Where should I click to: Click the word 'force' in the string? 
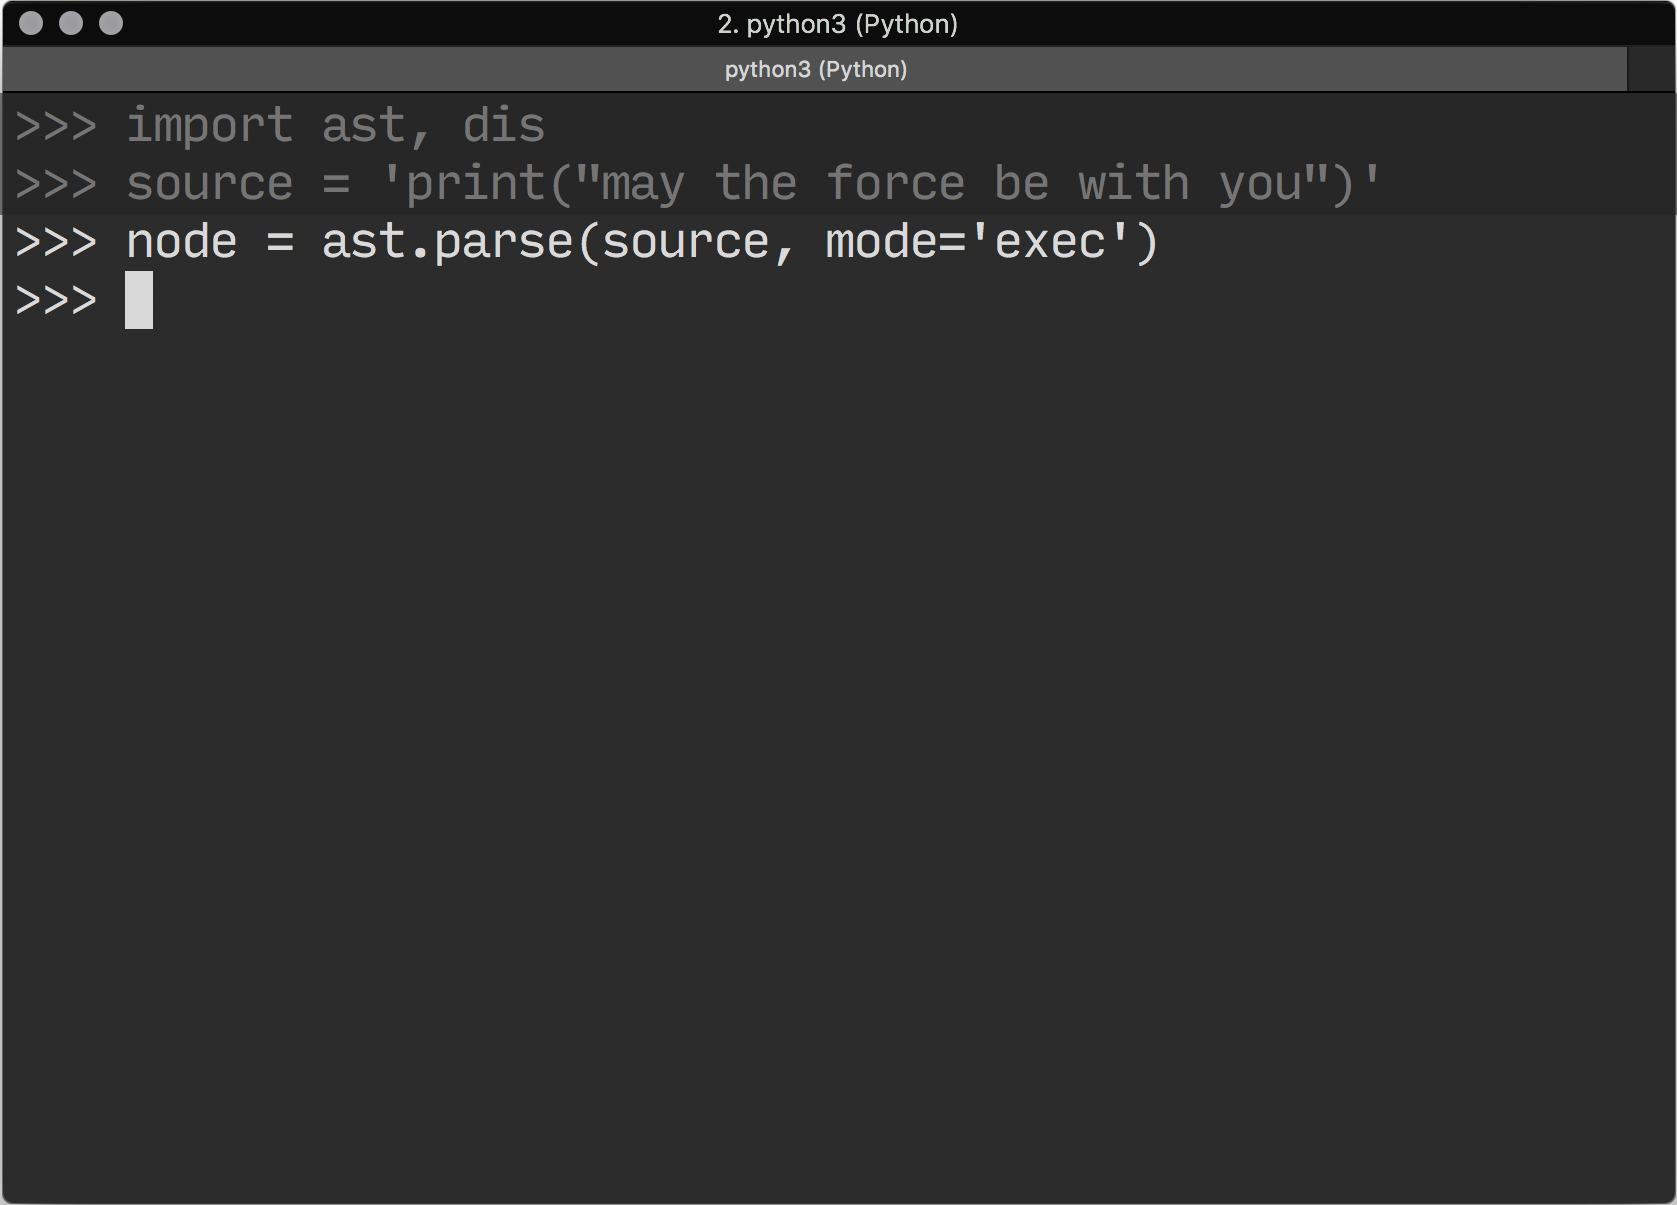click(895, 184)
